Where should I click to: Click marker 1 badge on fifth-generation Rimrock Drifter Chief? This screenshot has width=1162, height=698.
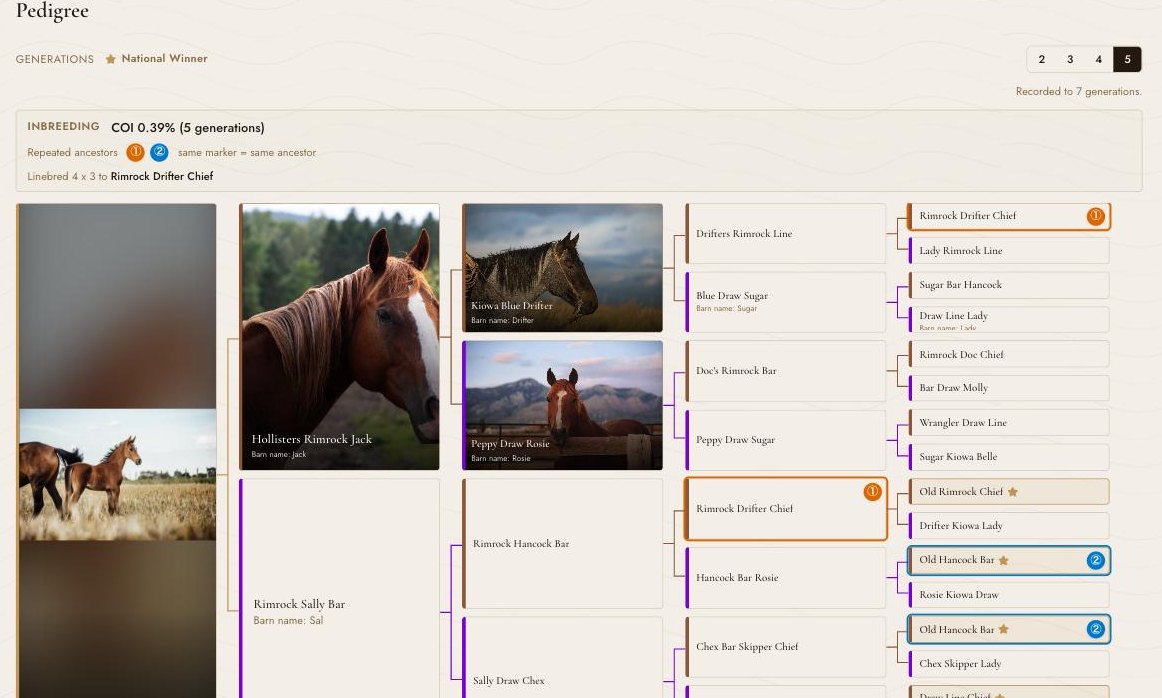coord(1095,216)
